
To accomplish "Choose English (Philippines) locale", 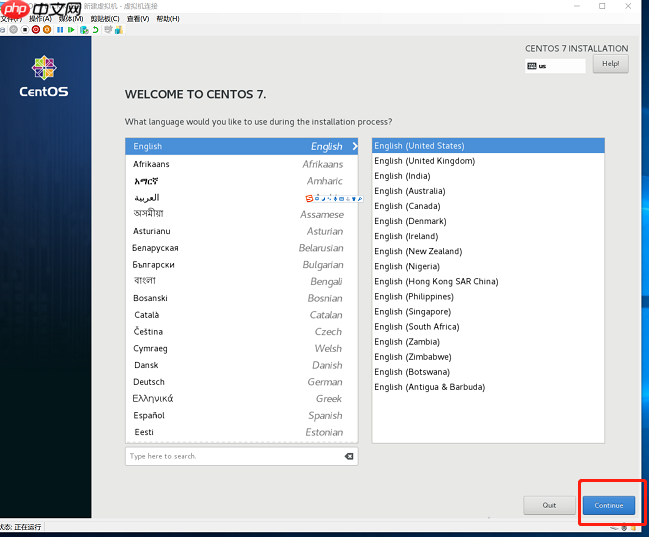I will tap(488, 296).
